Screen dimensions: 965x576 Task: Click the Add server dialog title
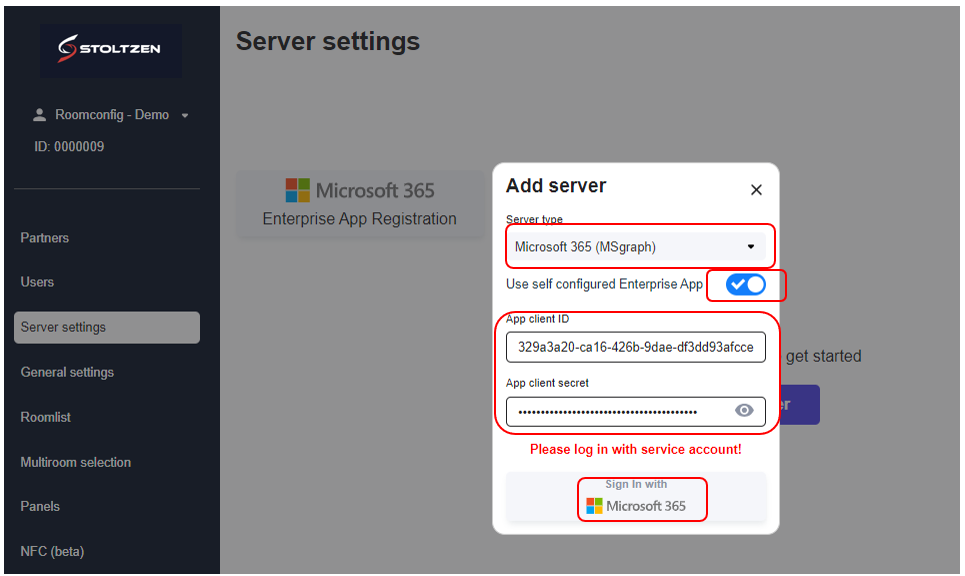coord(556,185)
